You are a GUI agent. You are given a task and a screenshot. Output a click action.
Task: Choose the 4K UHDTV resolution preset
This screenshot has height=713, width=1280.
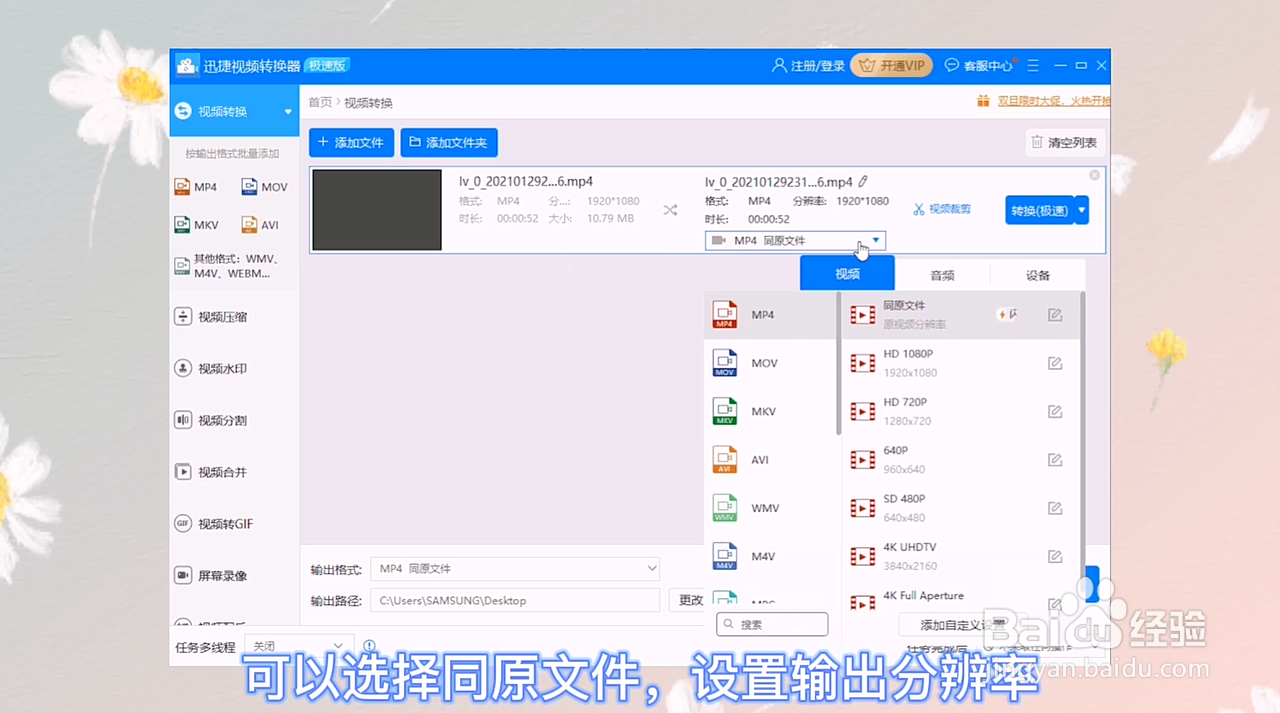click(960, 556)
